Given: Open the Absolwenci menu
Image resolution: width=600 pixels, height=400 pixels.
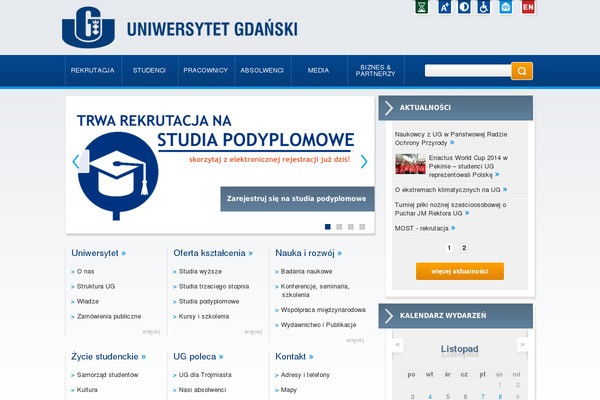Looking at the screenshot, I should (262, 70).
